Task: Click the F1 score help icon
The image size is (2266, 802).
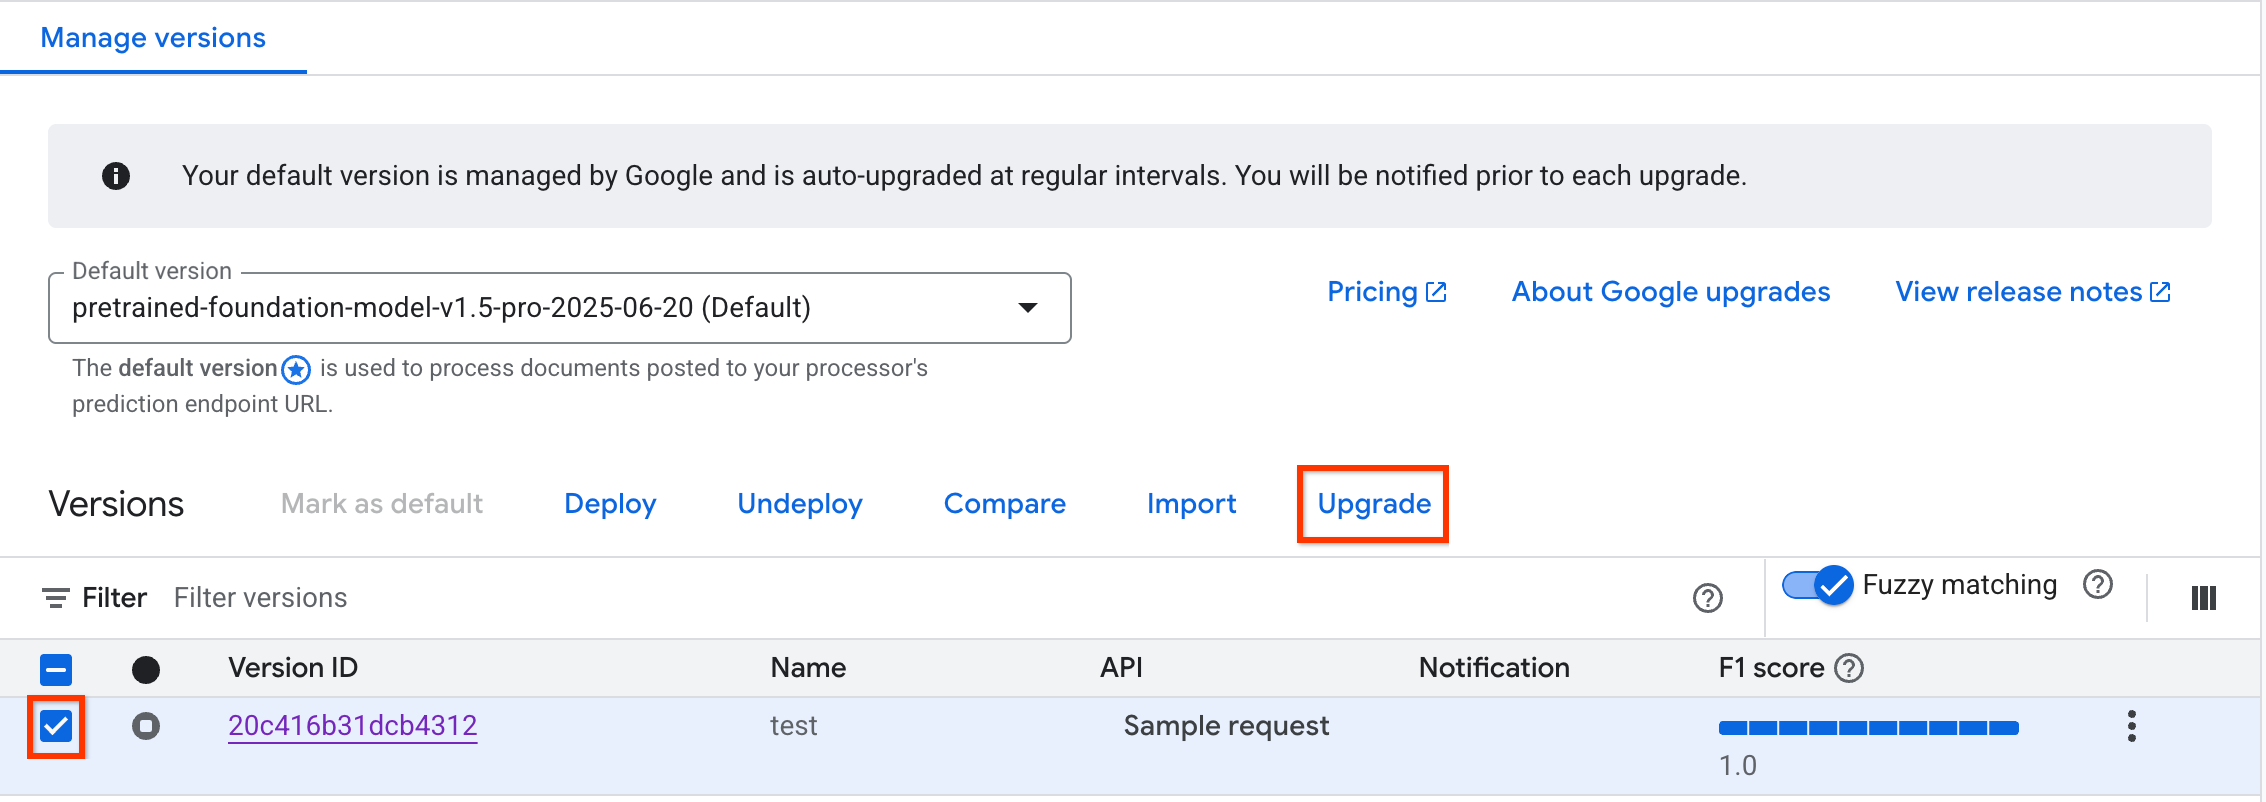Action: [1849, 668]
